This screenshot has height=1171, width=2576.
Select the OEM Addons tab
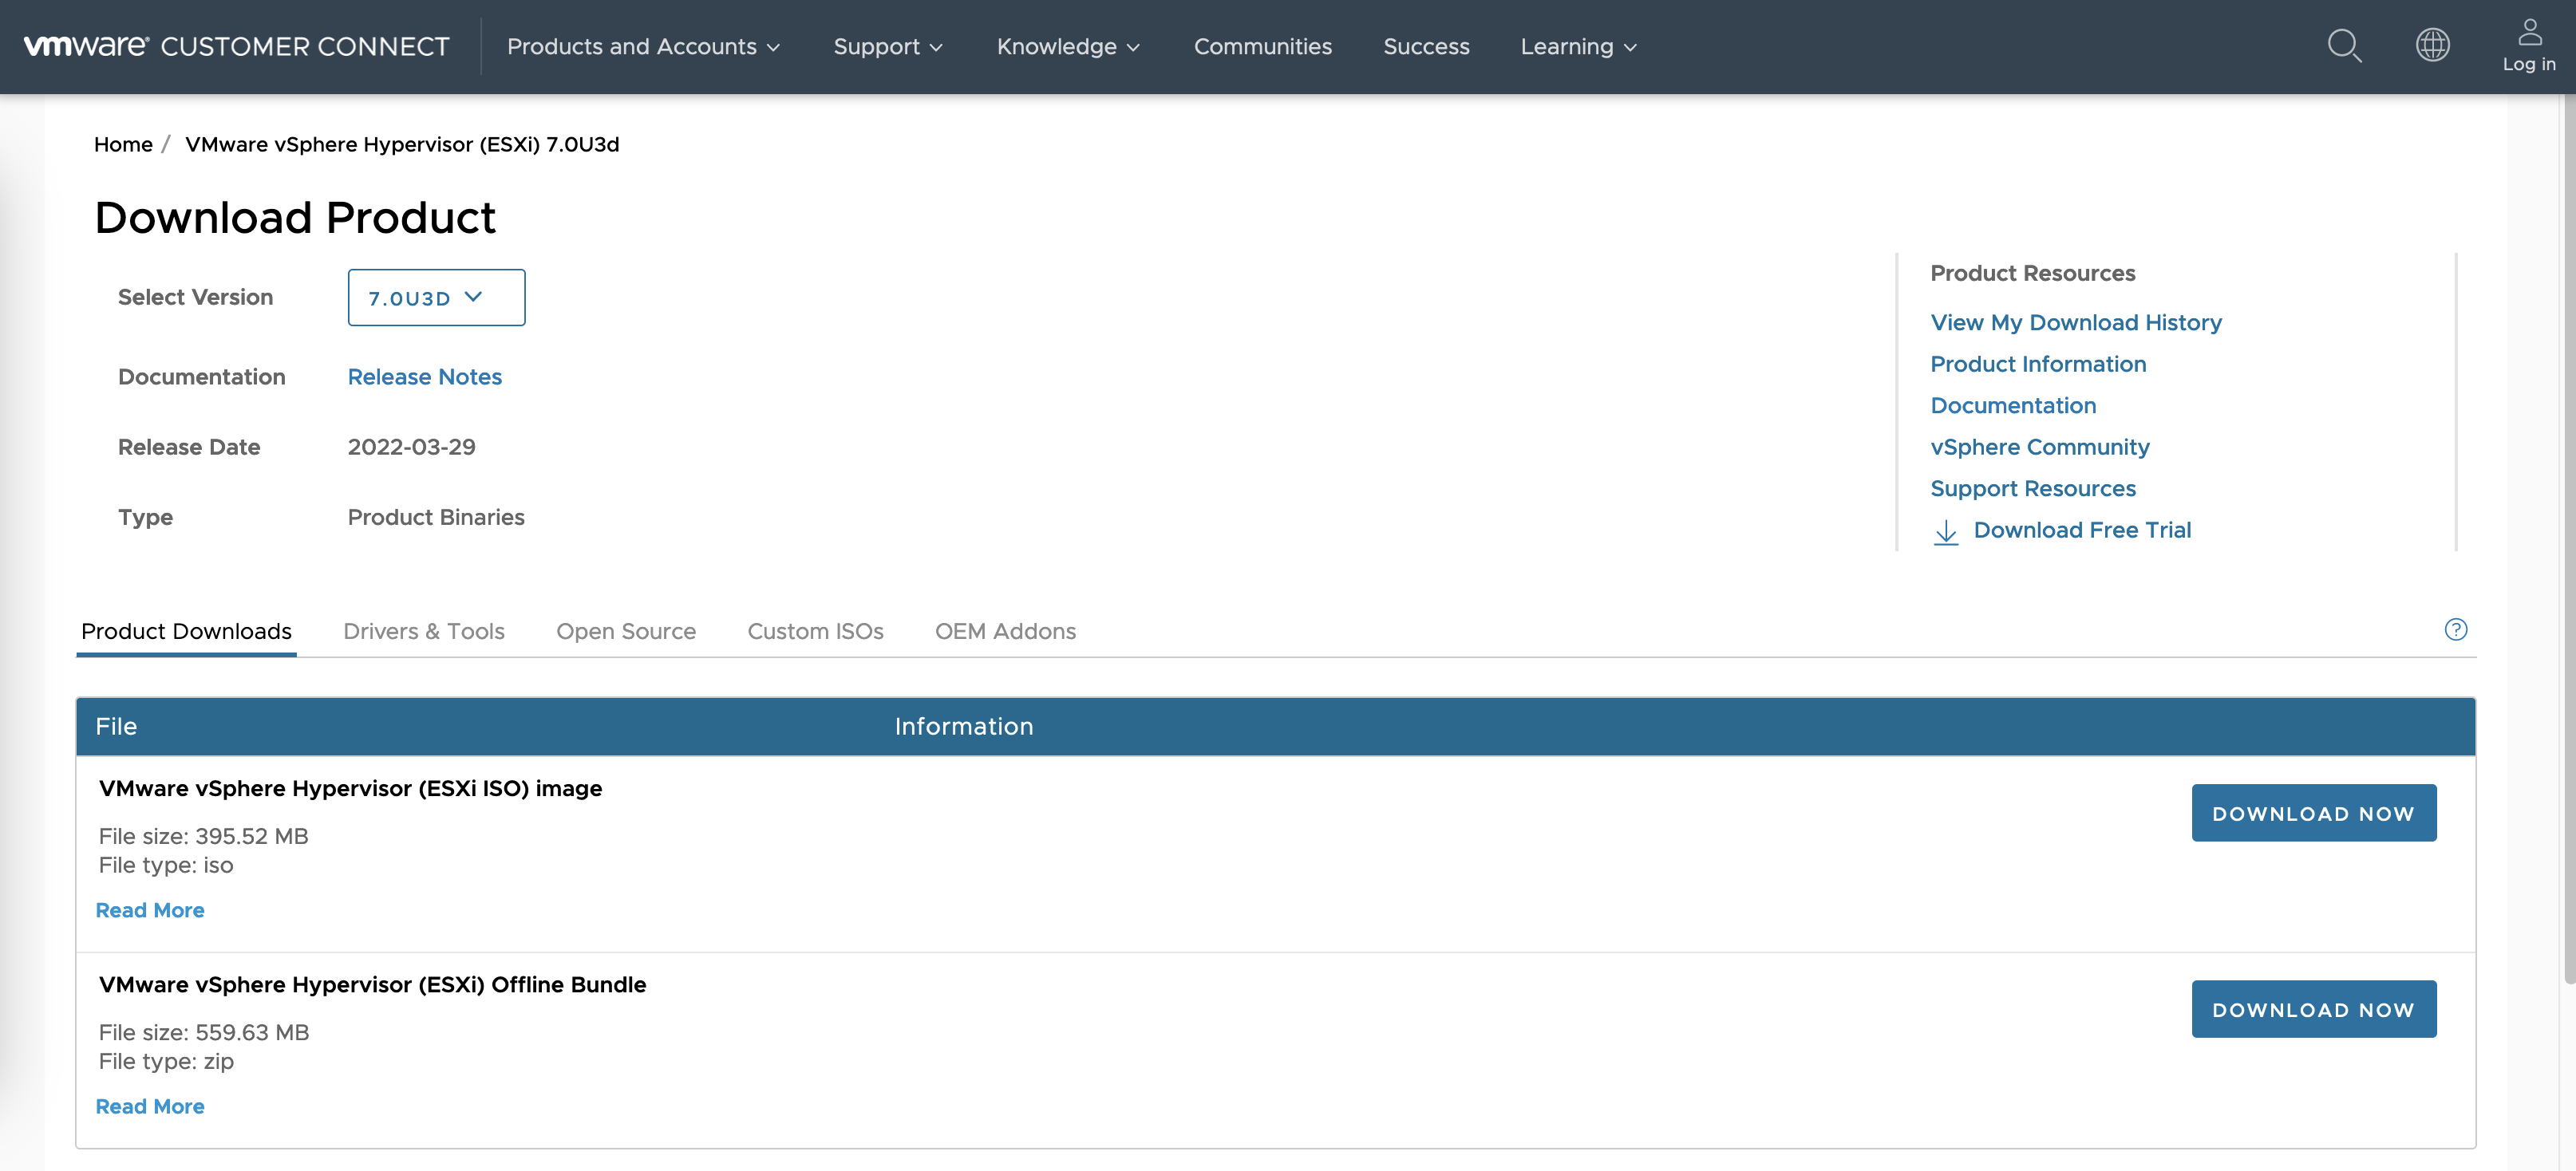(1004, 631)
